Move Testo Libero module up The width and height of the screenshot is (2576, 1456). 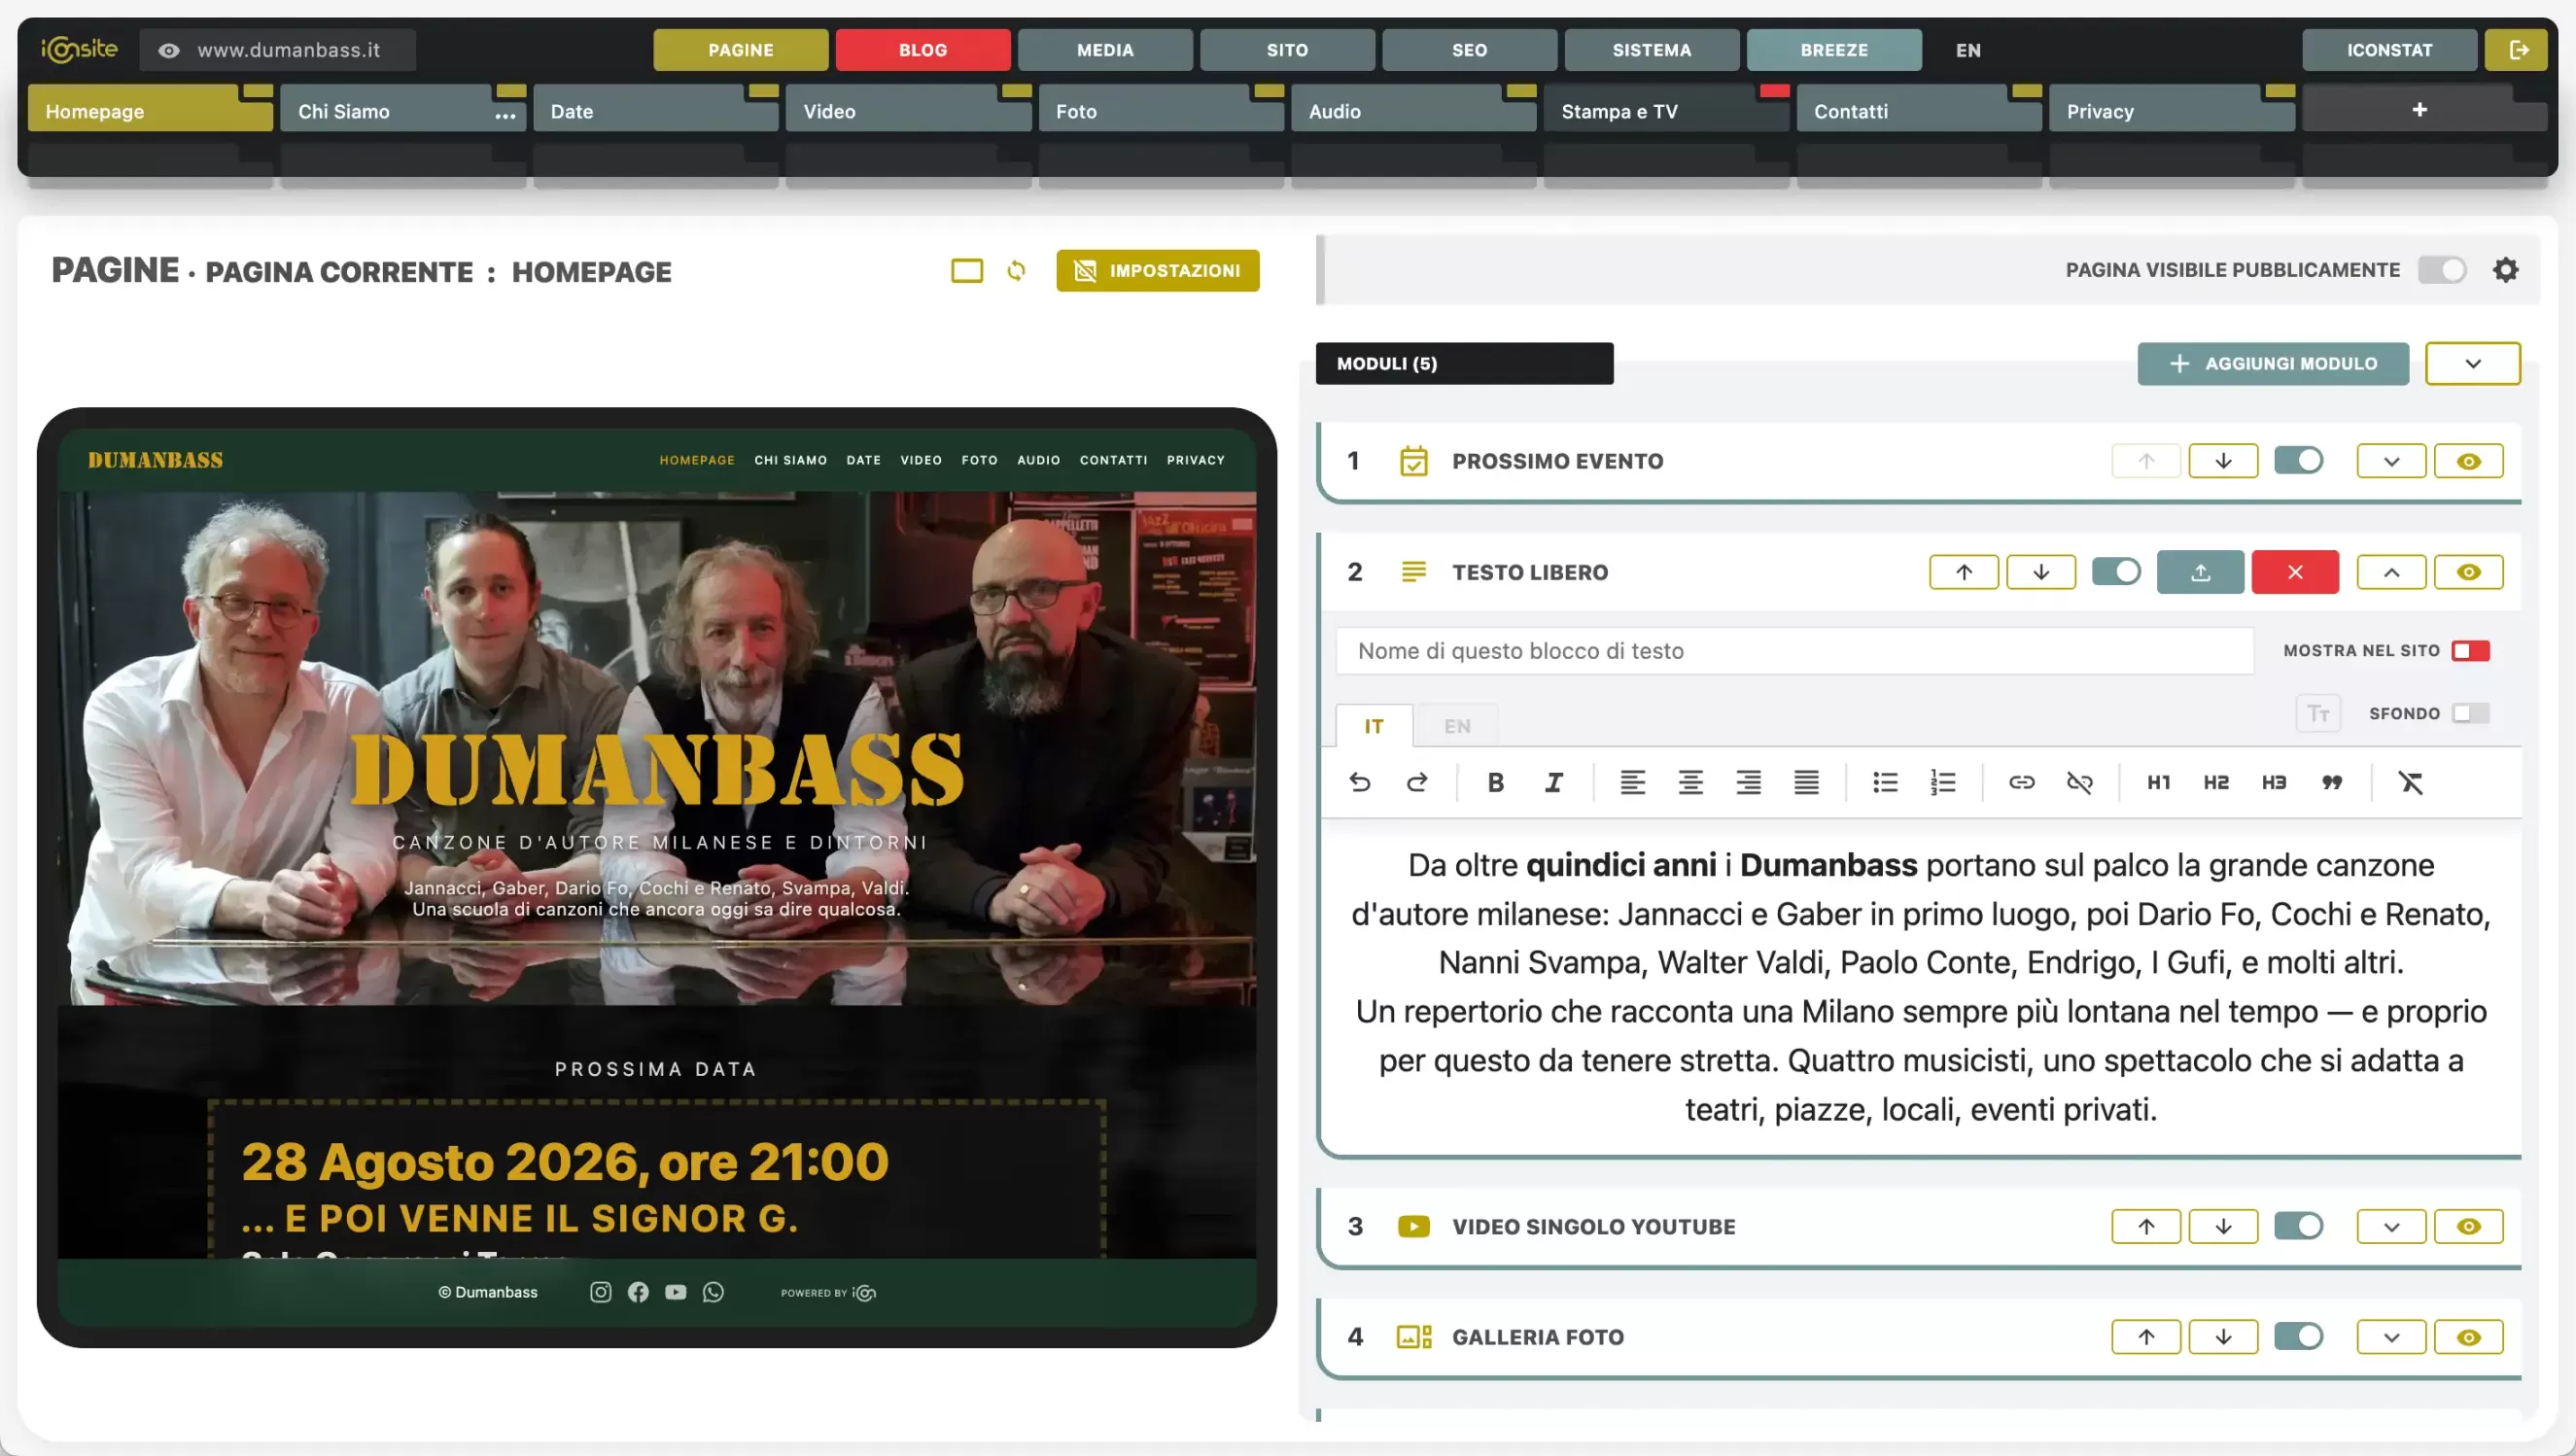pyautogui.click(x=1964, y=572)
